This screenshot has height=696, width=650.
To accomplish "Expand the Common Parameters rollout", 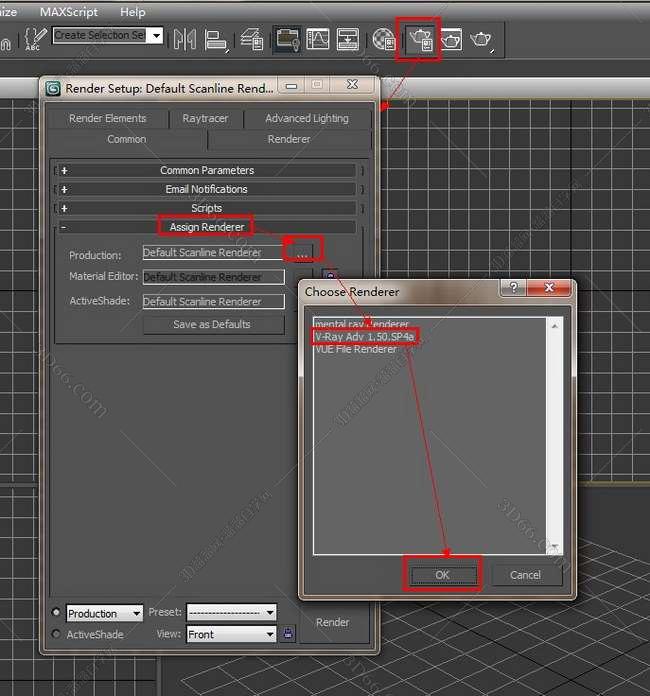I will (x=207, y=171).
